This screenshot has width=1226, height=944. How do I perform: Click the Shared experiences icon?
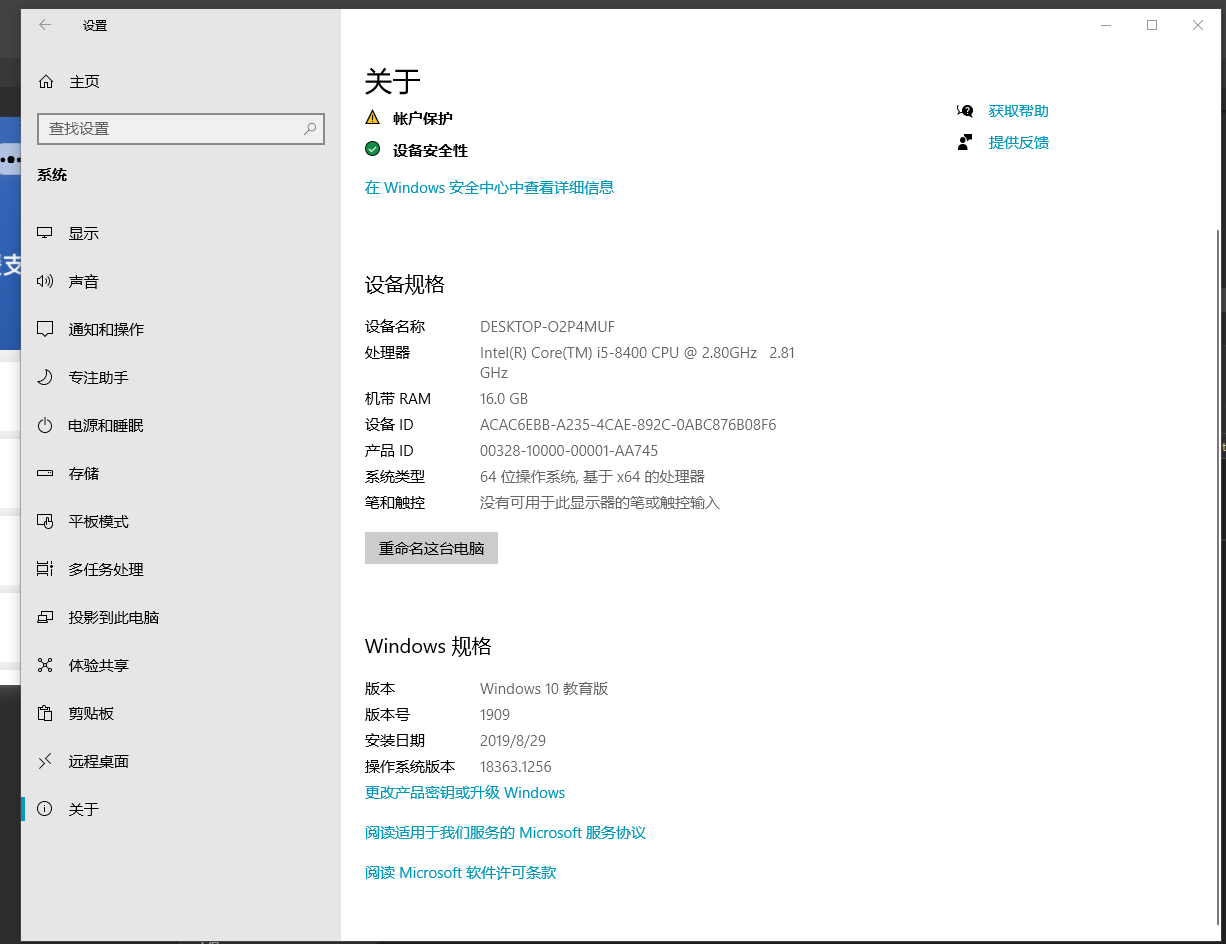pyautogui.click(x=45, y=665)
